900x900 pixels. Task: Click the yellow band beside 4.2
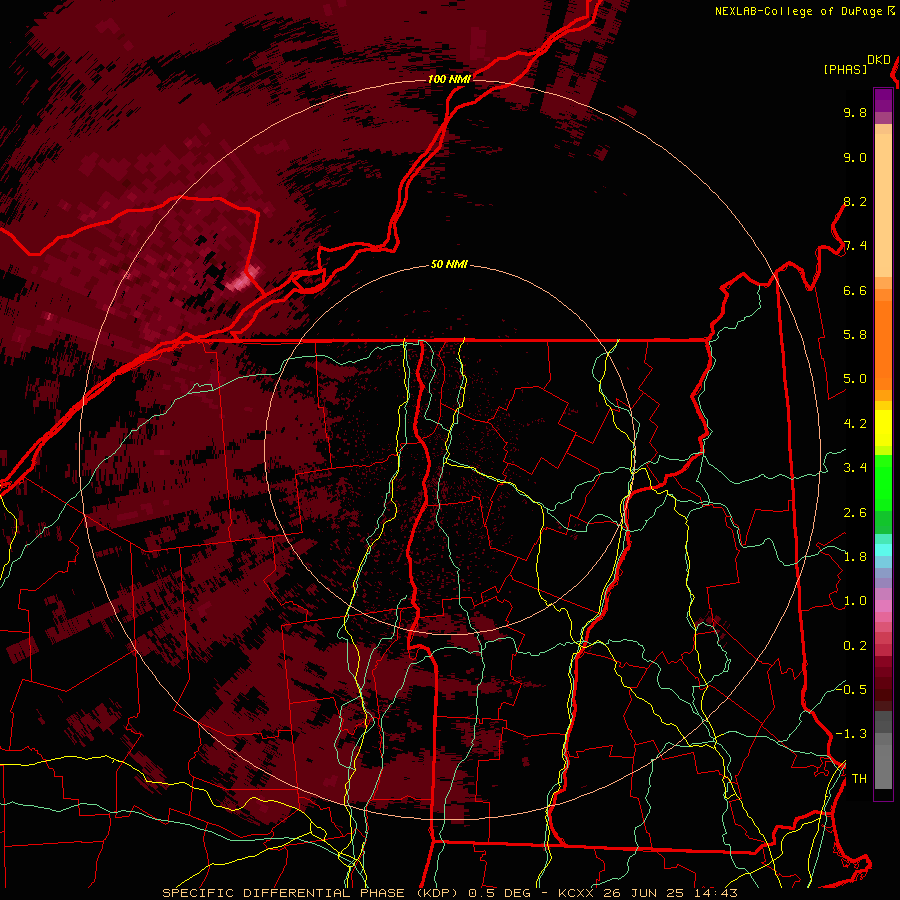point(883,428)
